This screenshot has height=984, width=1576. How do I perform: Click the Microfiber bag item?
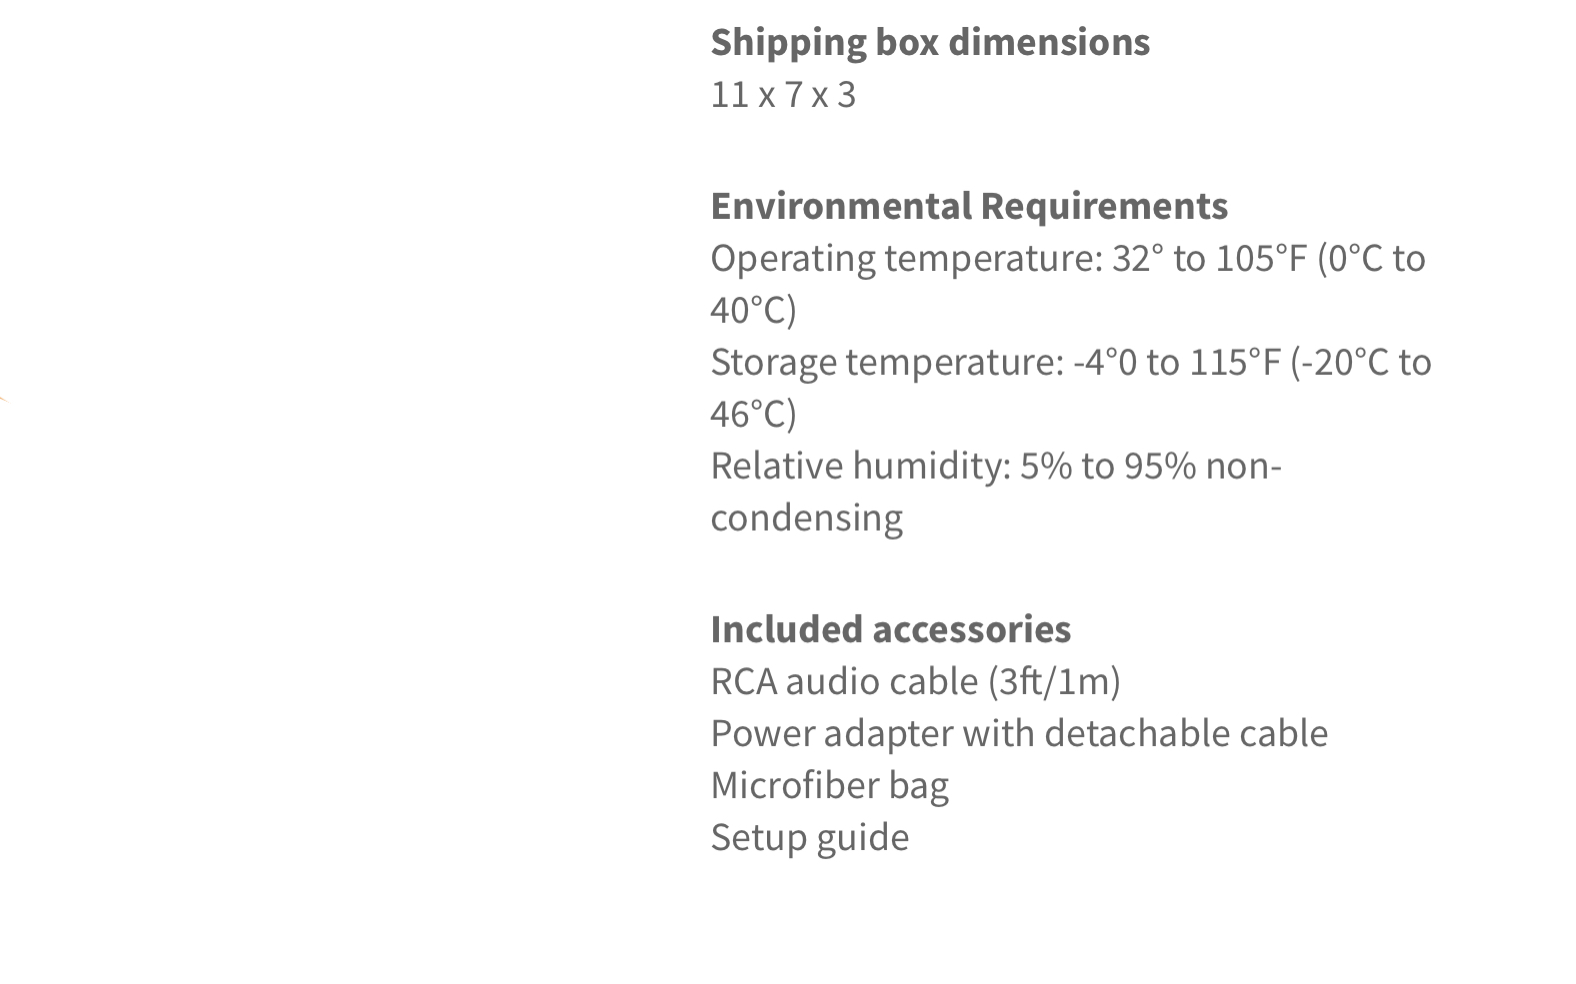tap(830, 785)
